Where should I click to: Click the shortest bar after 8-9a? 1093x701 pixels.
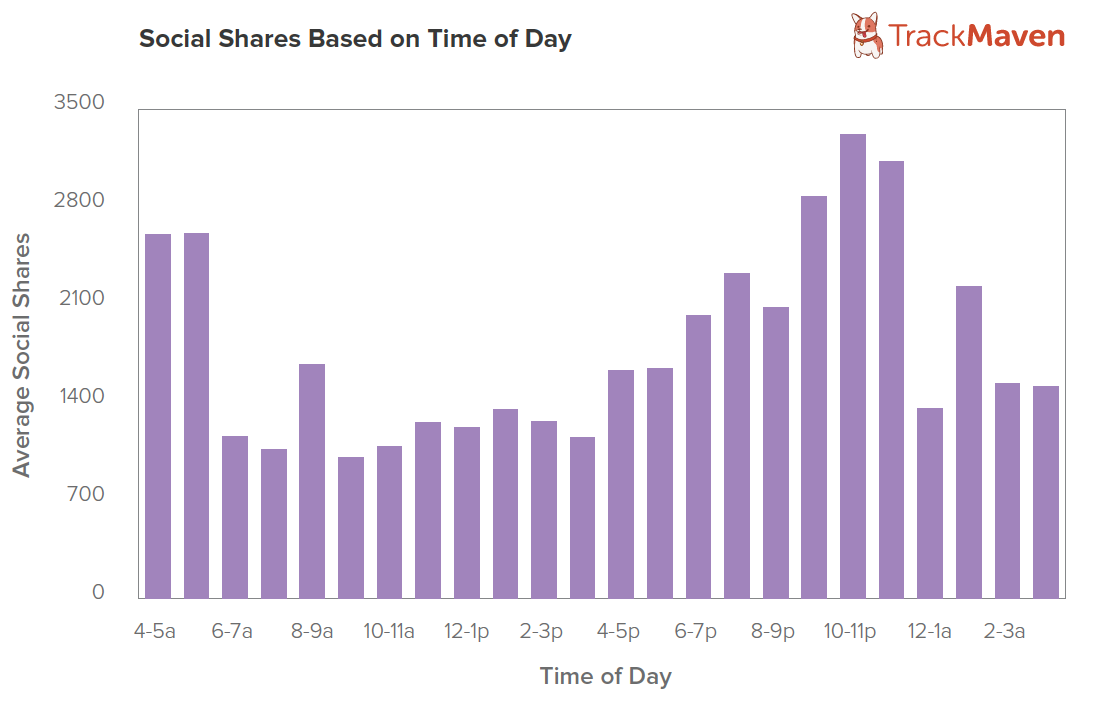(351, 527)
